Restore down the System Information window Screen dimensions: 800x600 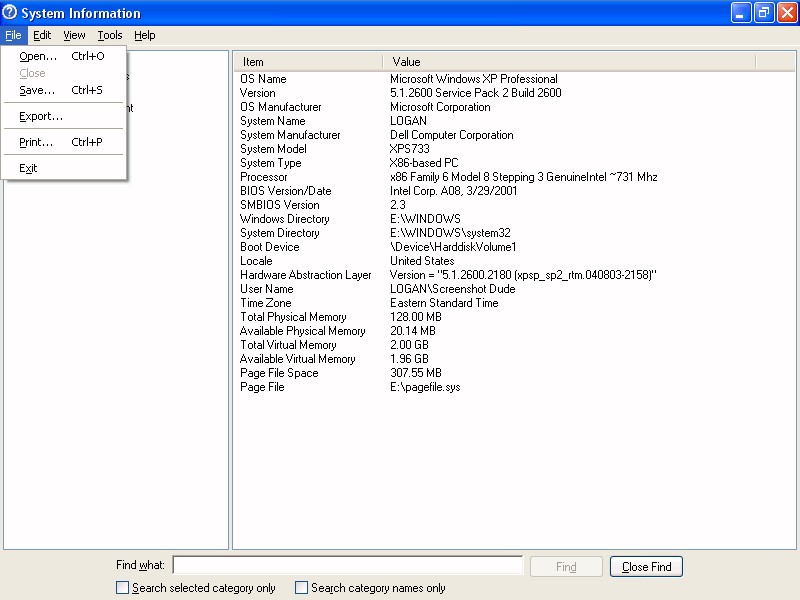pos(764,13)
